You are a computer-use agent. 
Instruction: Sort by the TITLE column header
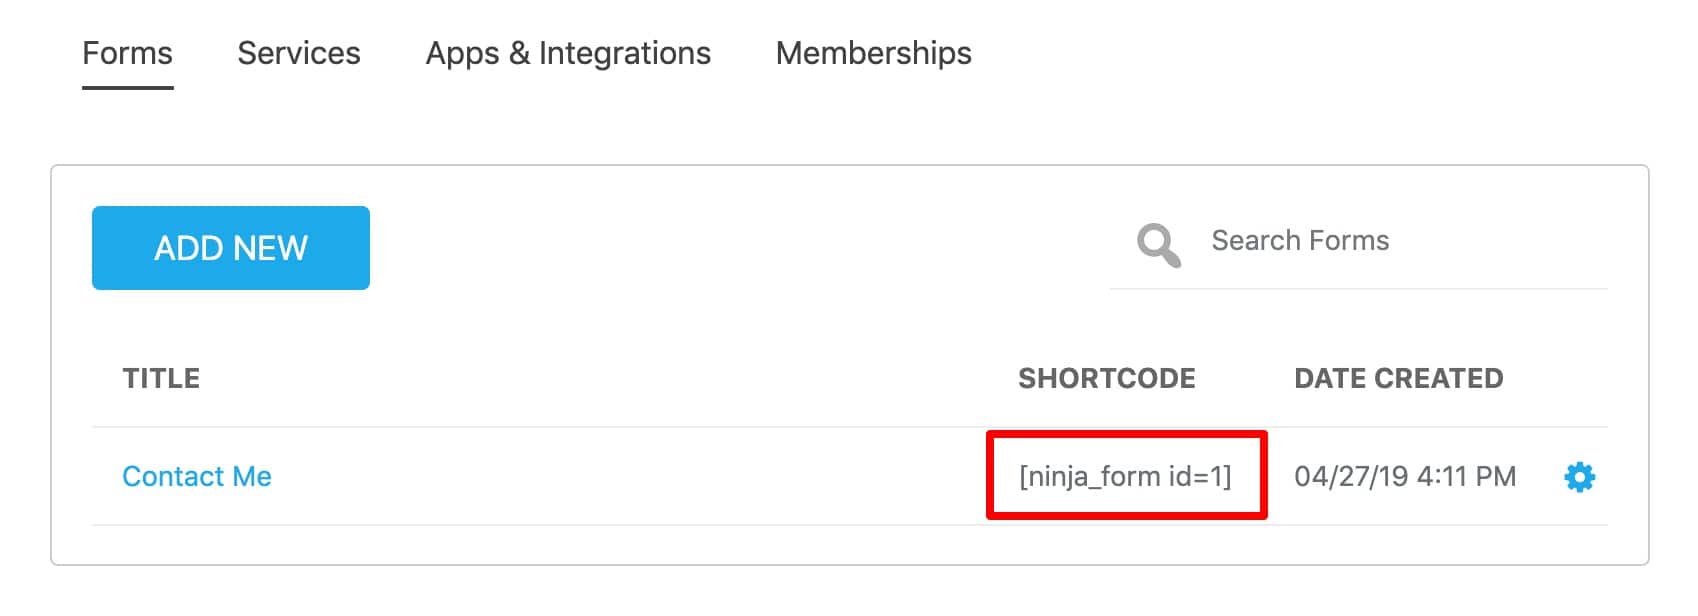pyautogui.click(x=161, y=378)
